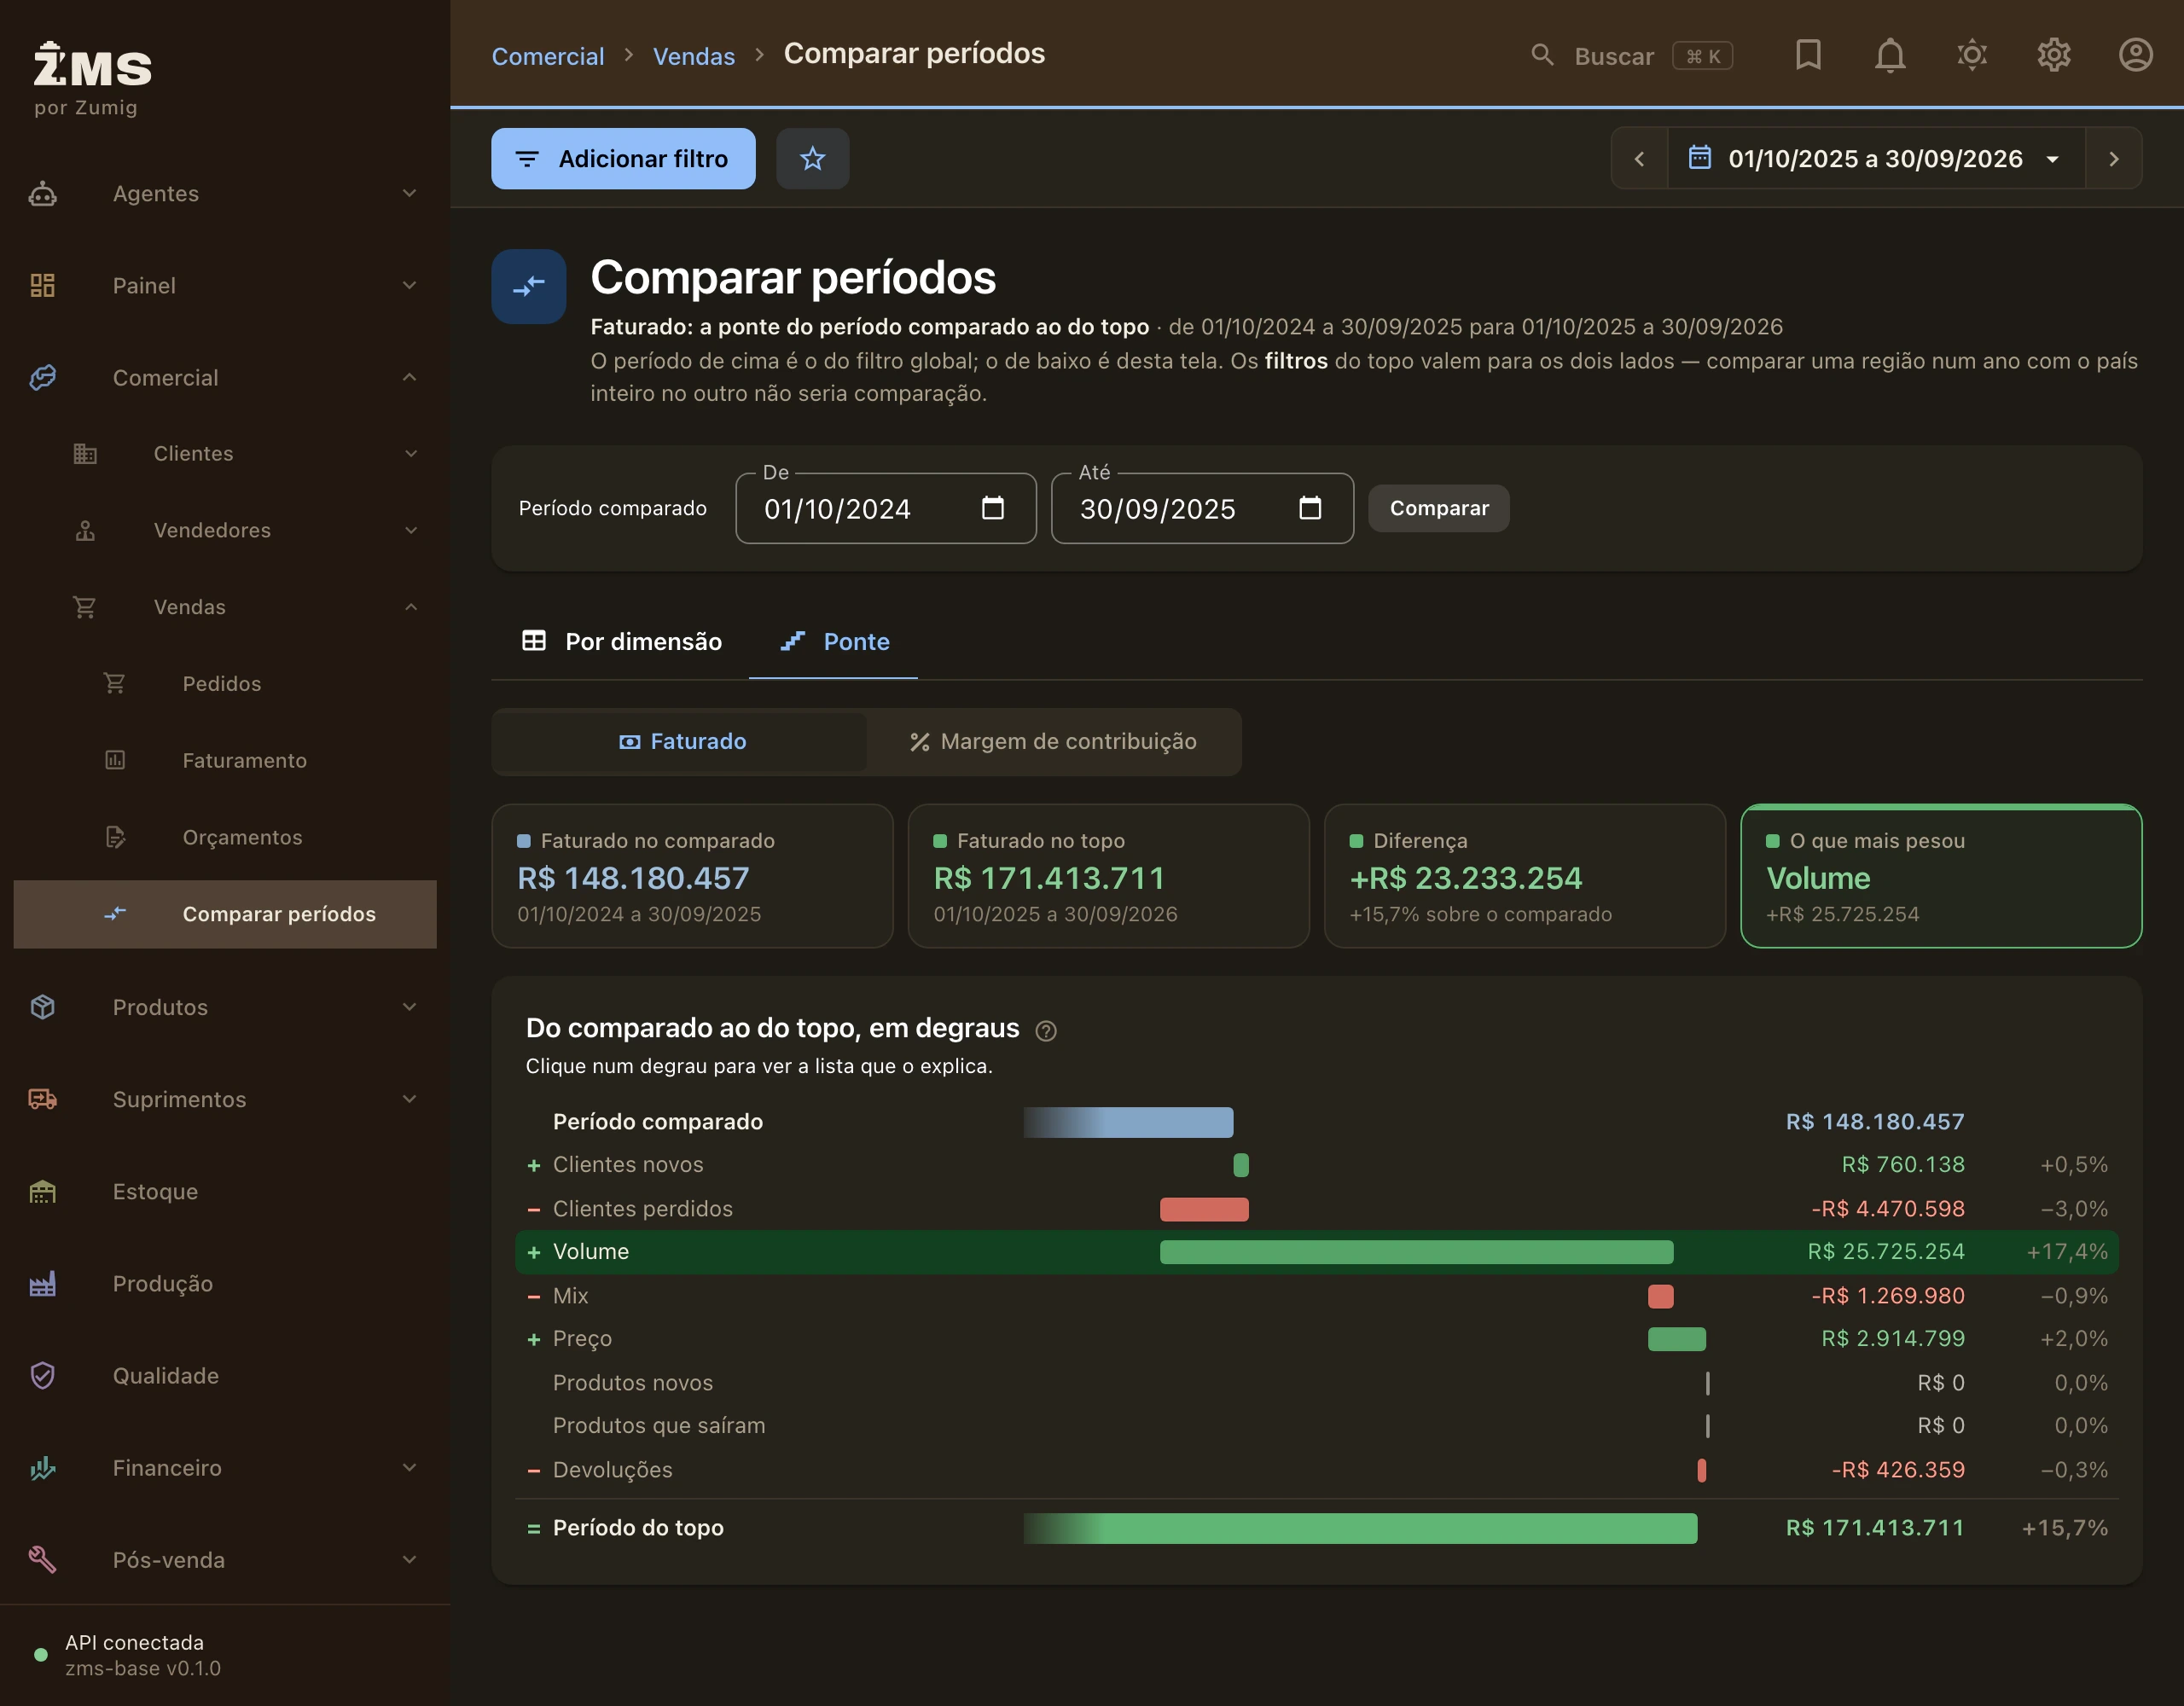This screenshot has height=1706, width=2184.
Task: Click the Agentes robot icon
Action: [42, 194]
